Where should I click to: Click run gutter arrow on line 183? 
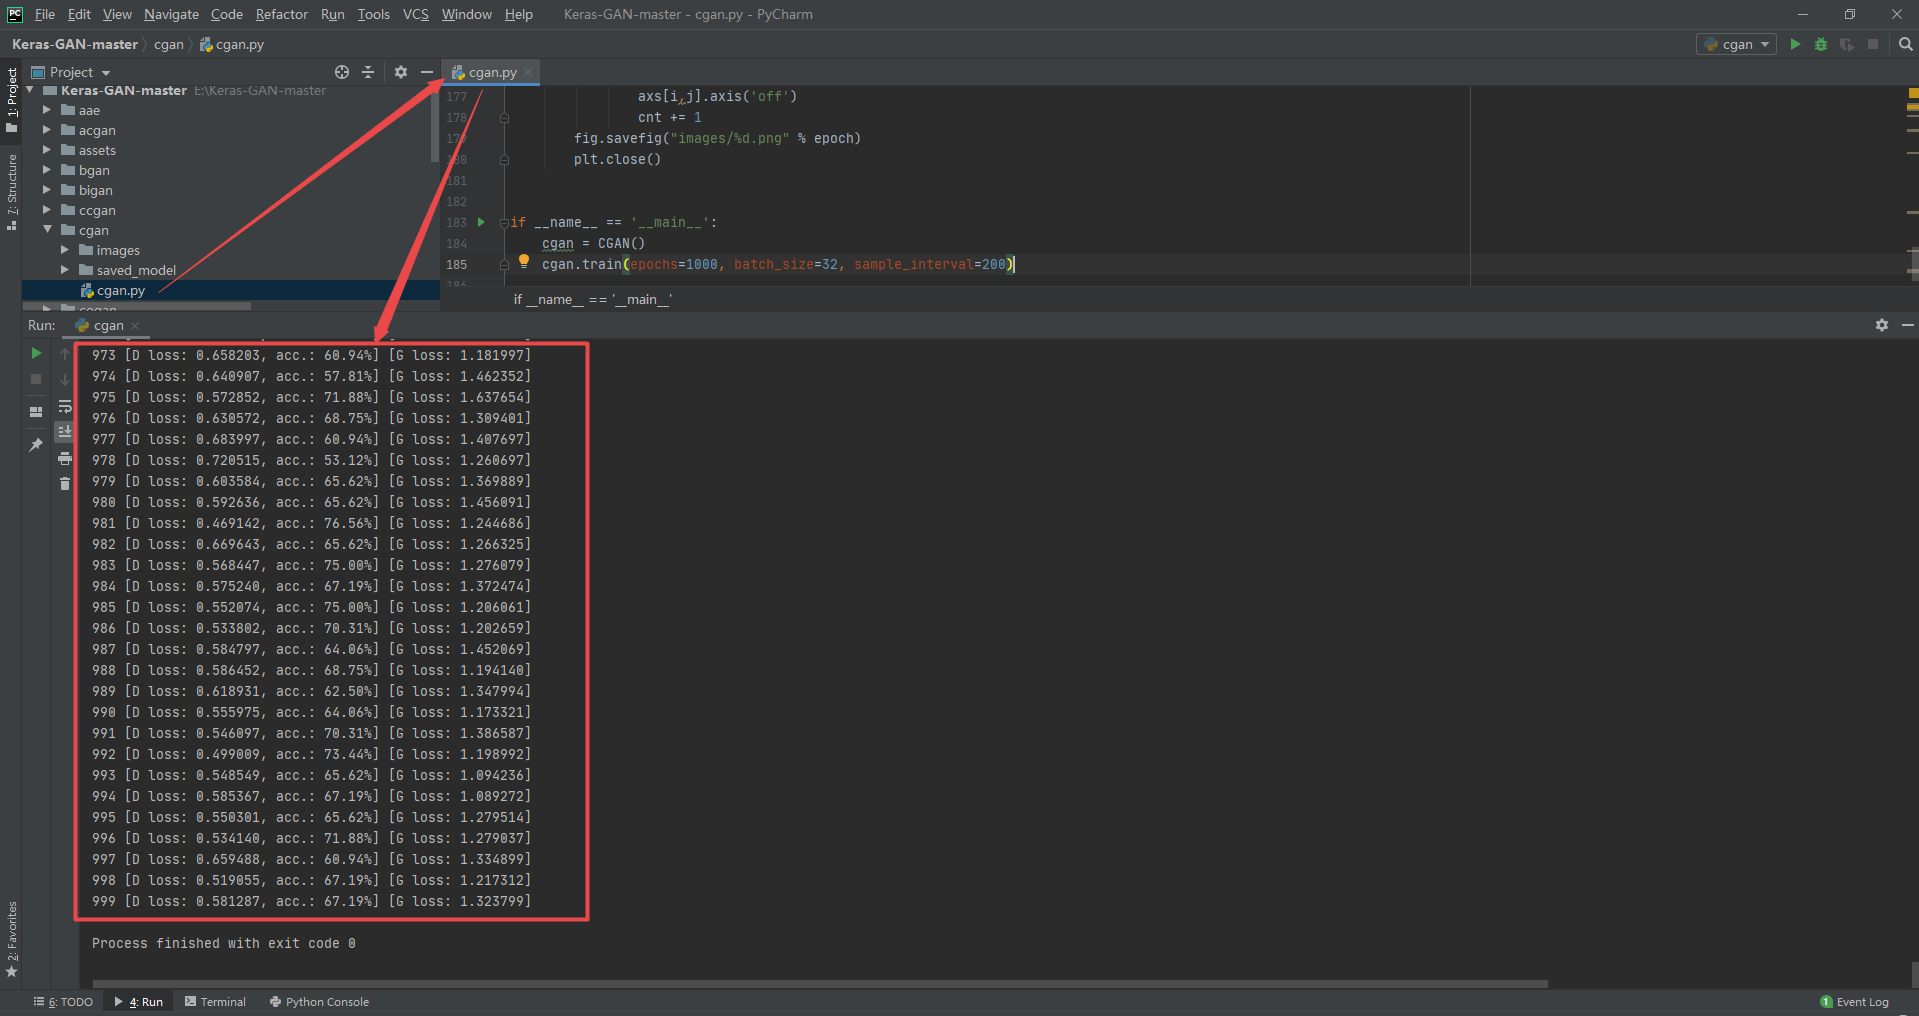click(x=481, y=222)
